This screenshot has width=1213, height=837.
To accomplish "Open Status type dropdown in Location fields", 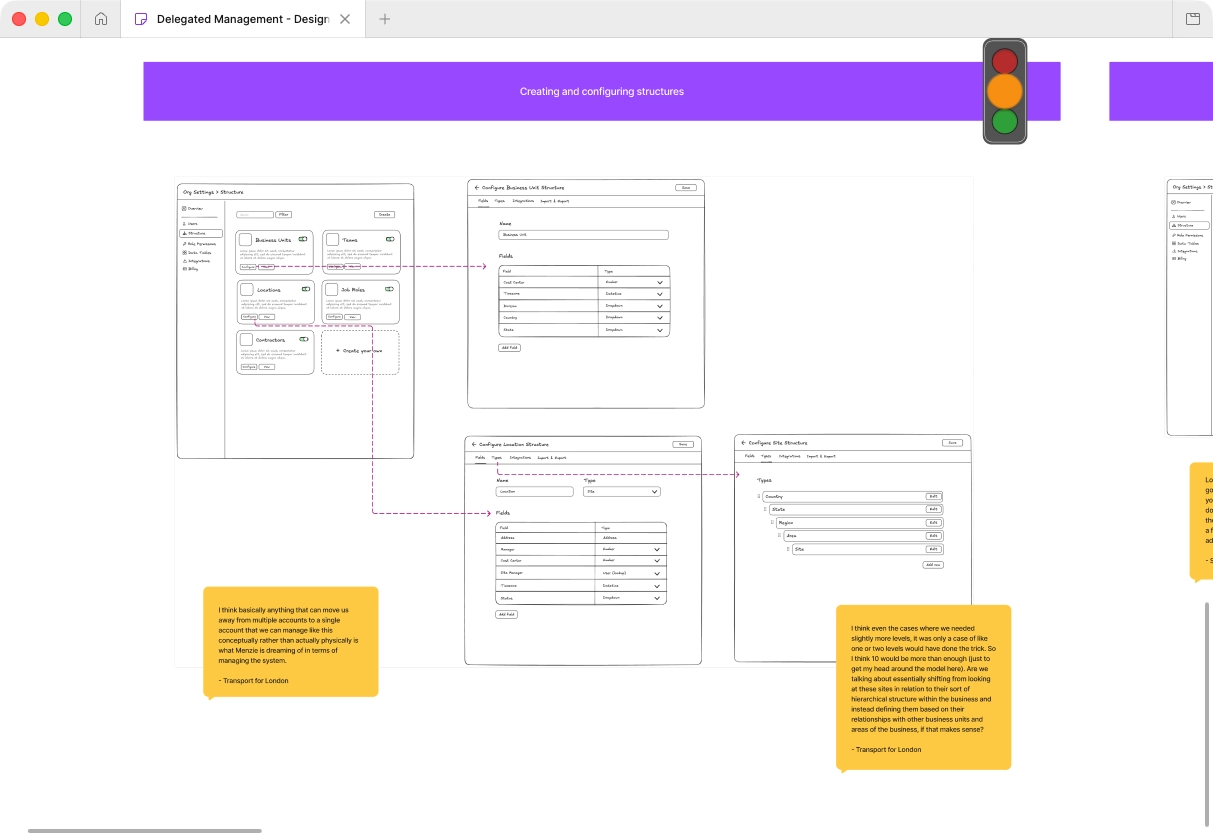I will [x=657, y=598].
